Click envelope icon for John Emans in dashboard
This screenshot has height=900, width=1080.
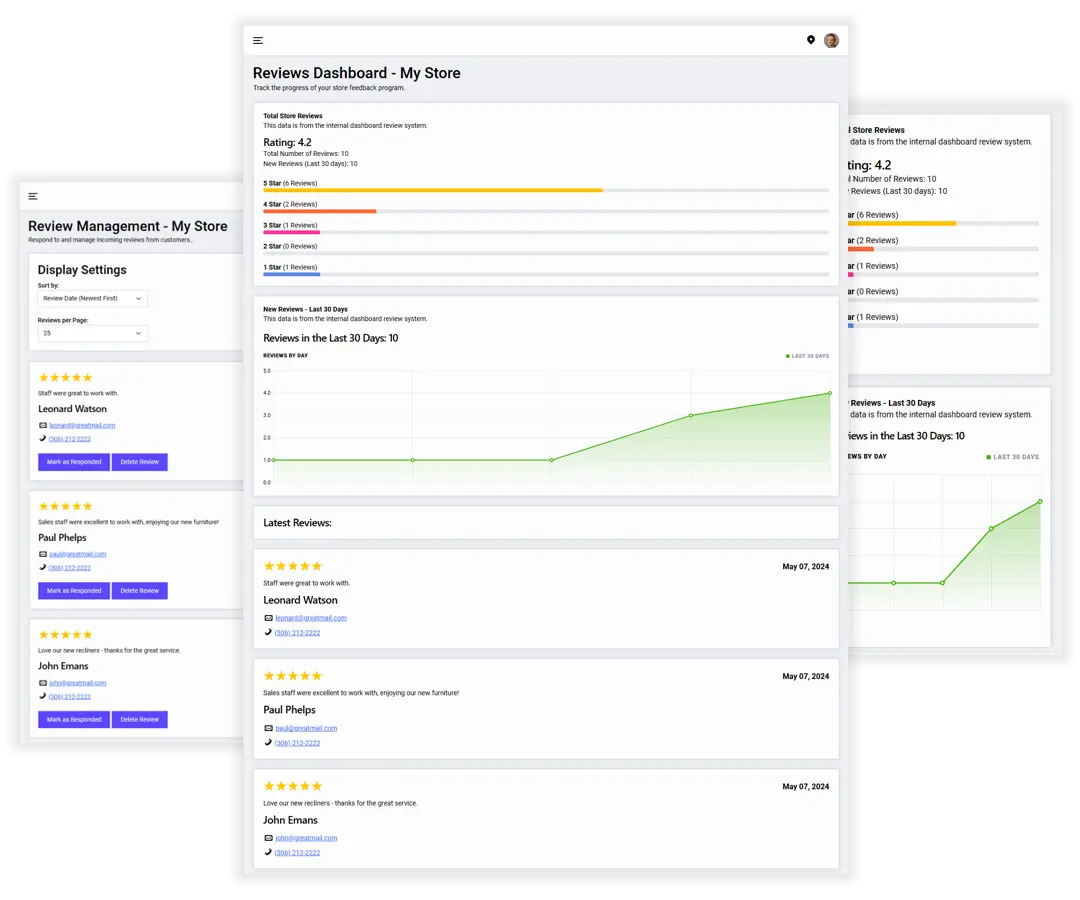click(268, 838)
